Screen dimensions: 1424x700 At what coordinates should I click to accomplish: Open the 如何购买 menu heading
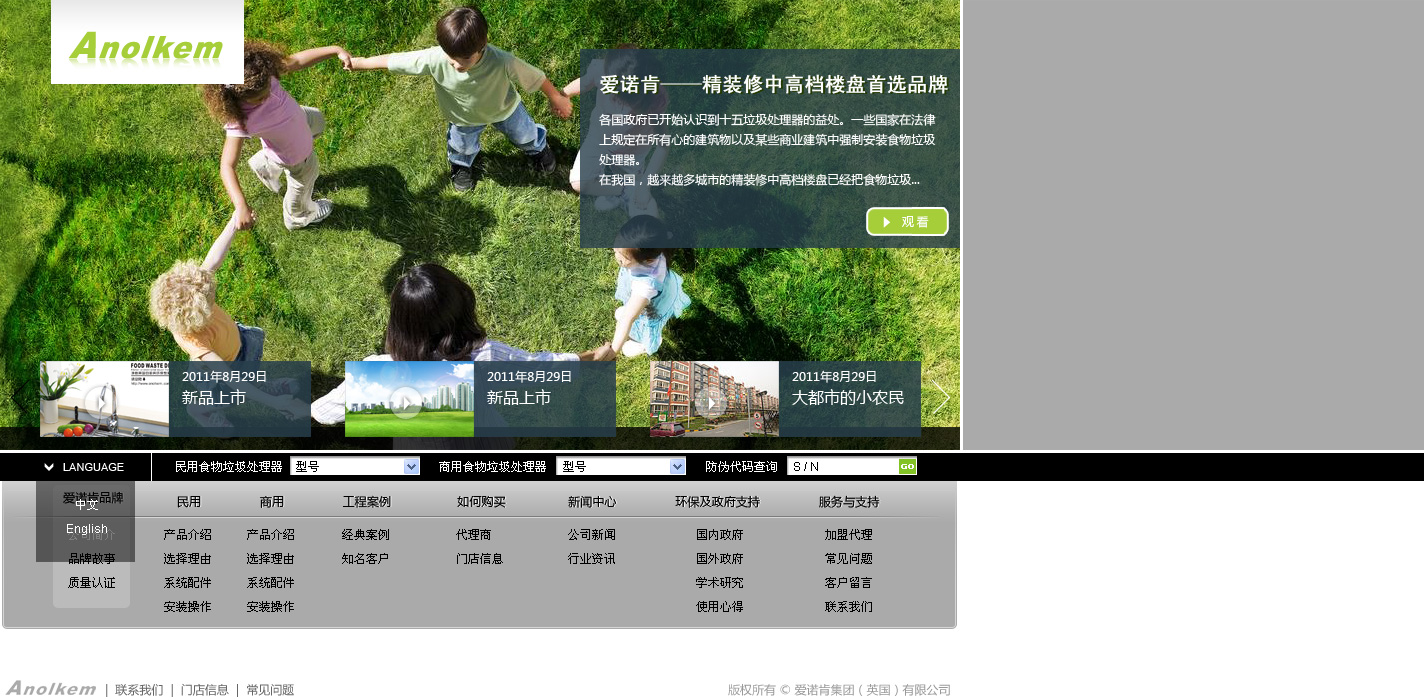[481, 502]
